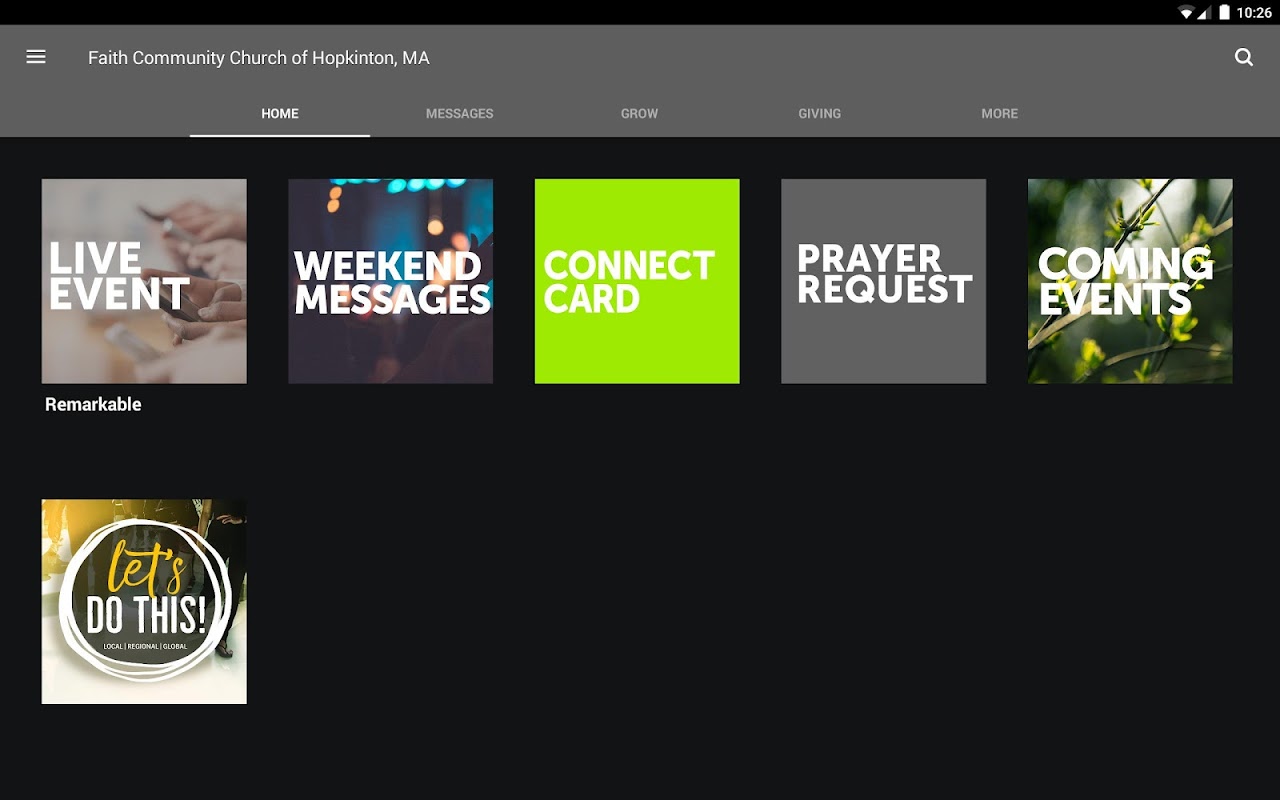The image size is (1280, 800).
Task: Tap the search magnifier icon
Action: (1244, 57)
